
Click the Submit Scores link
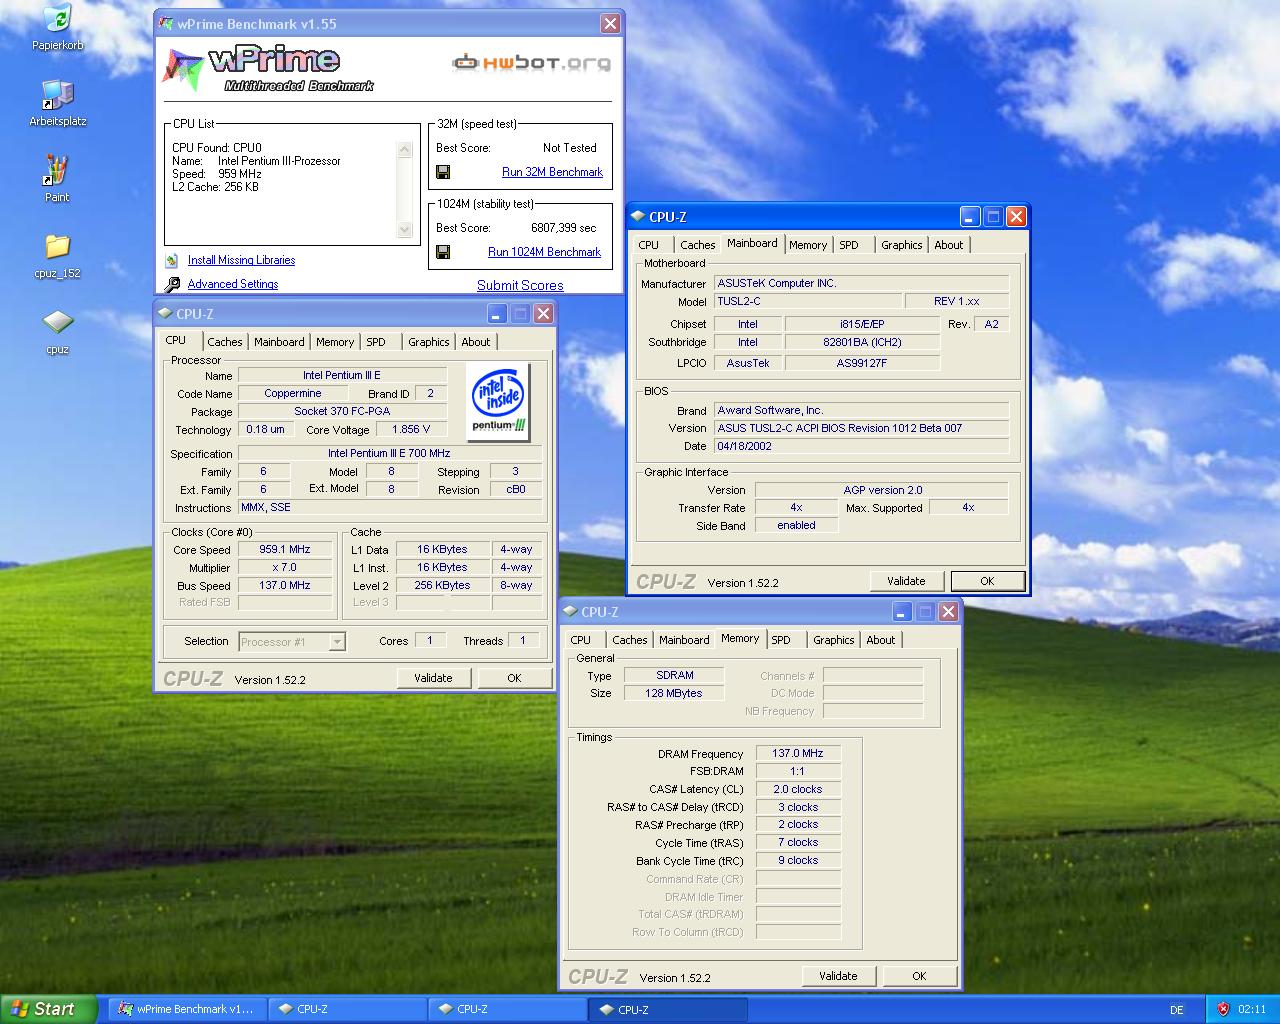(x=520, y=285)
